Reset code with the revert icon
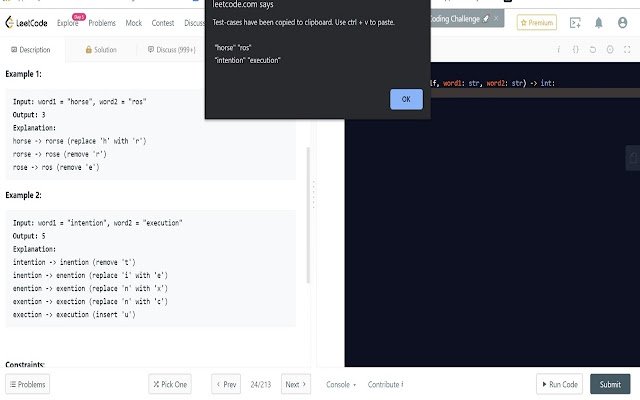The width and height of the screenshot is (640, 400). (x=593, y=50)
